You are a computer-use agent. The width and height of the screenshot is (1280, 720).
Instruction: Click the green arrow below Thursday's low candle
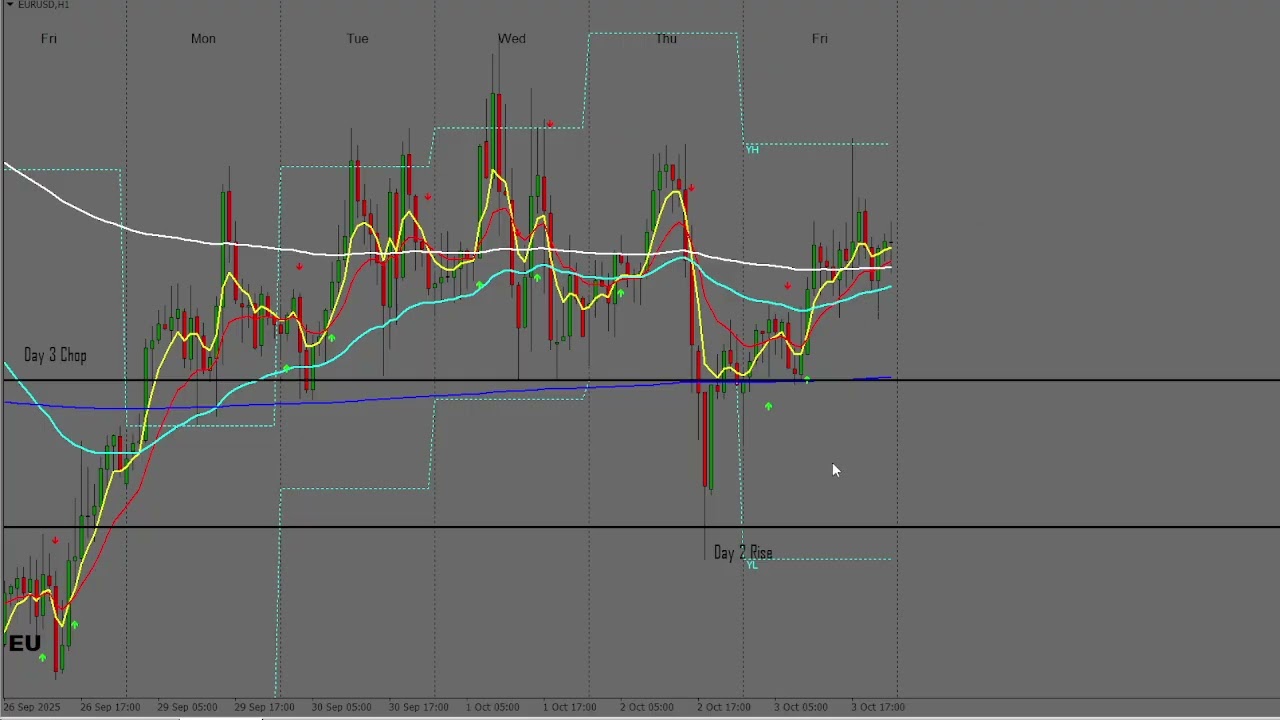(x=768, y=406)
